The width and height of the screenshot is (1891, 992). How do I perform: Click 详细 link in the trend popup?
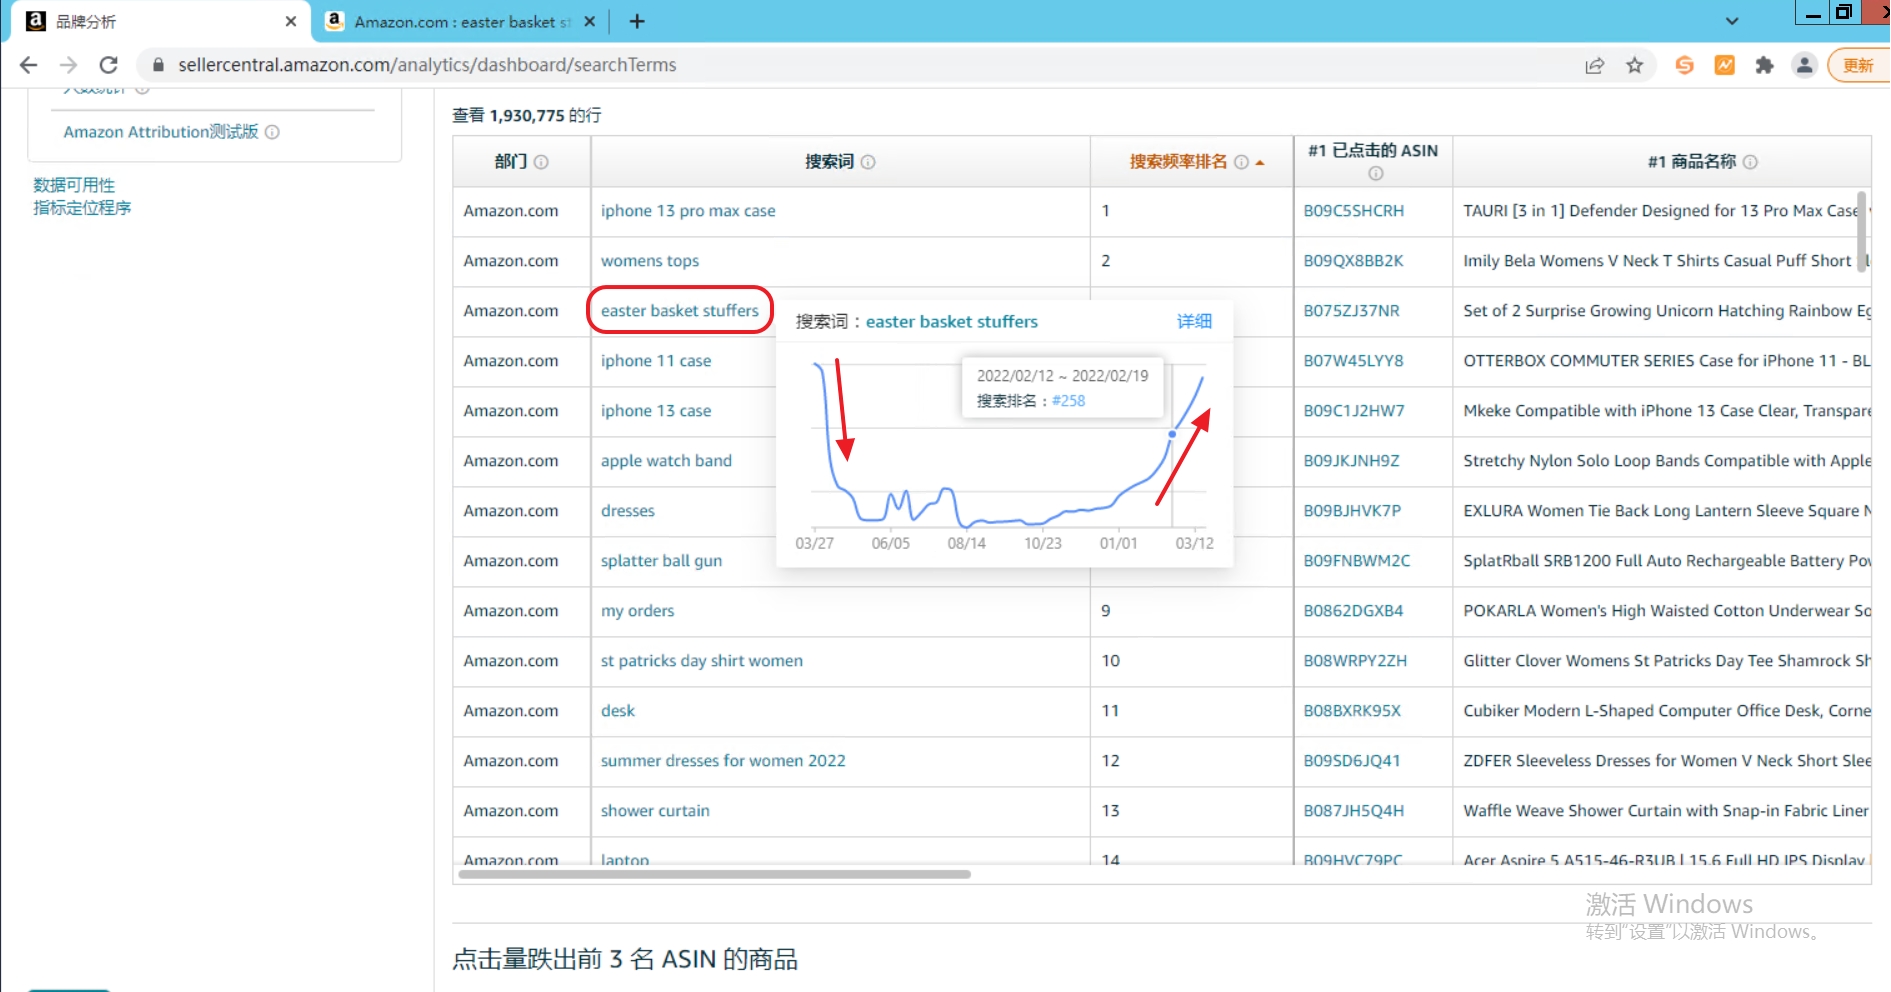1194,321
